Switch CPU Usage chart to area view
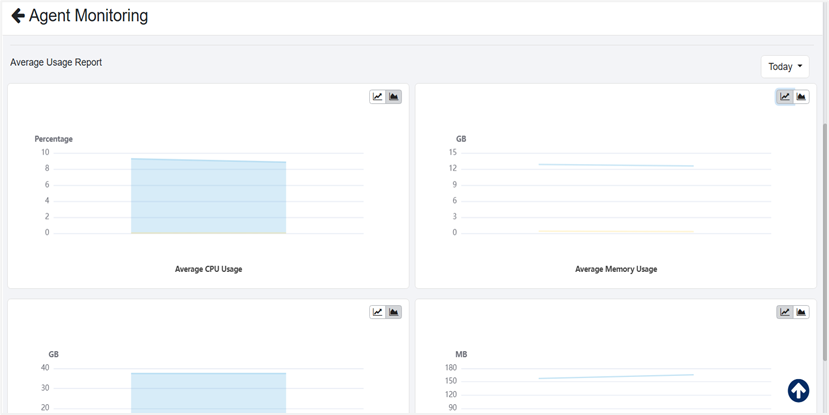The width and height of the screenshot is (829, 415). point(394,97)
